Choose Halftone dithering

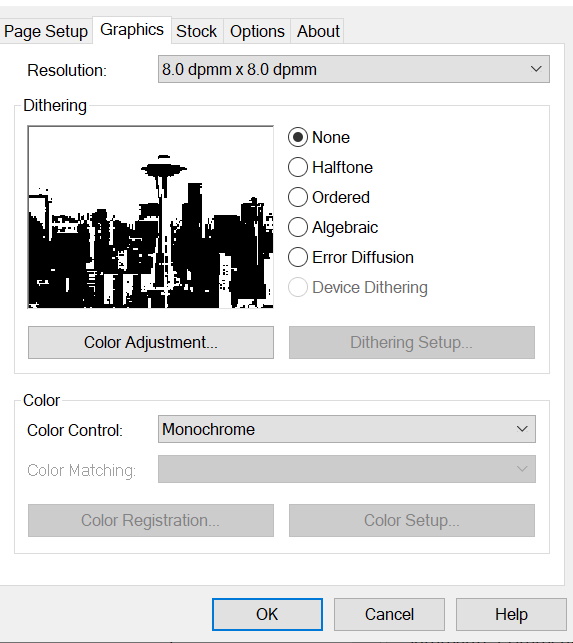coord(330,167)
